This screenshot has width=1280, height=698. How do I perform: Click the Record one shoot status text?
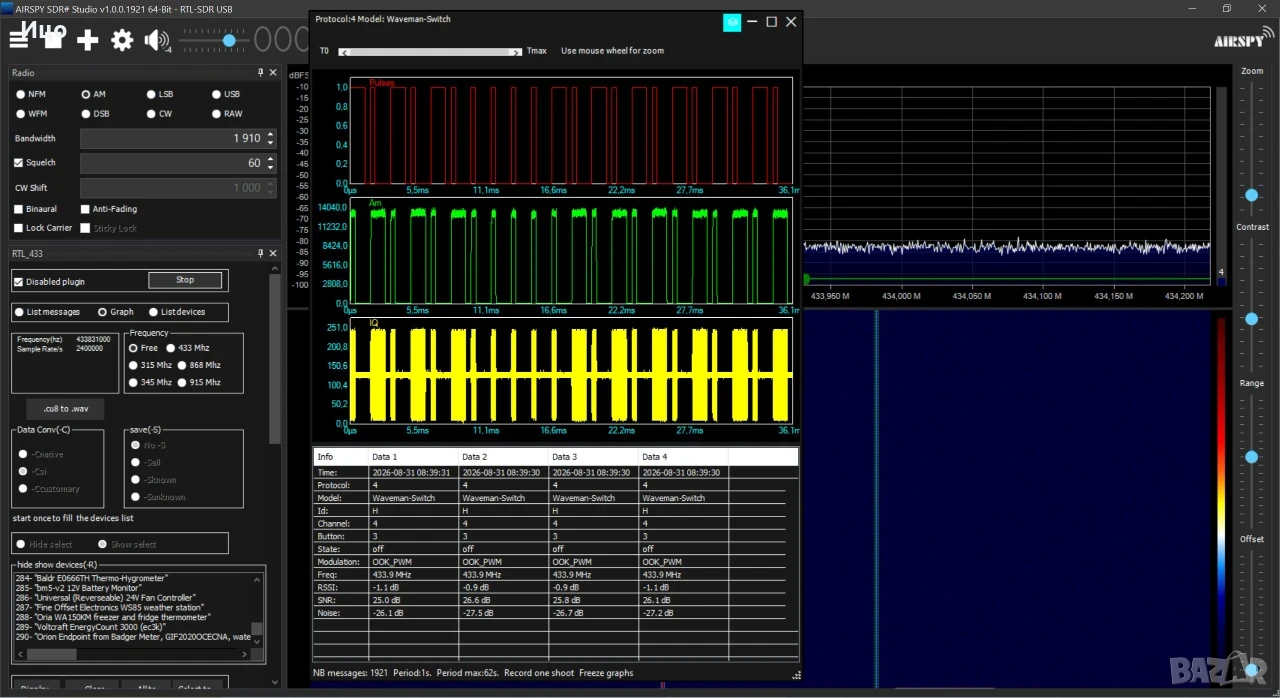pos(538,673)
